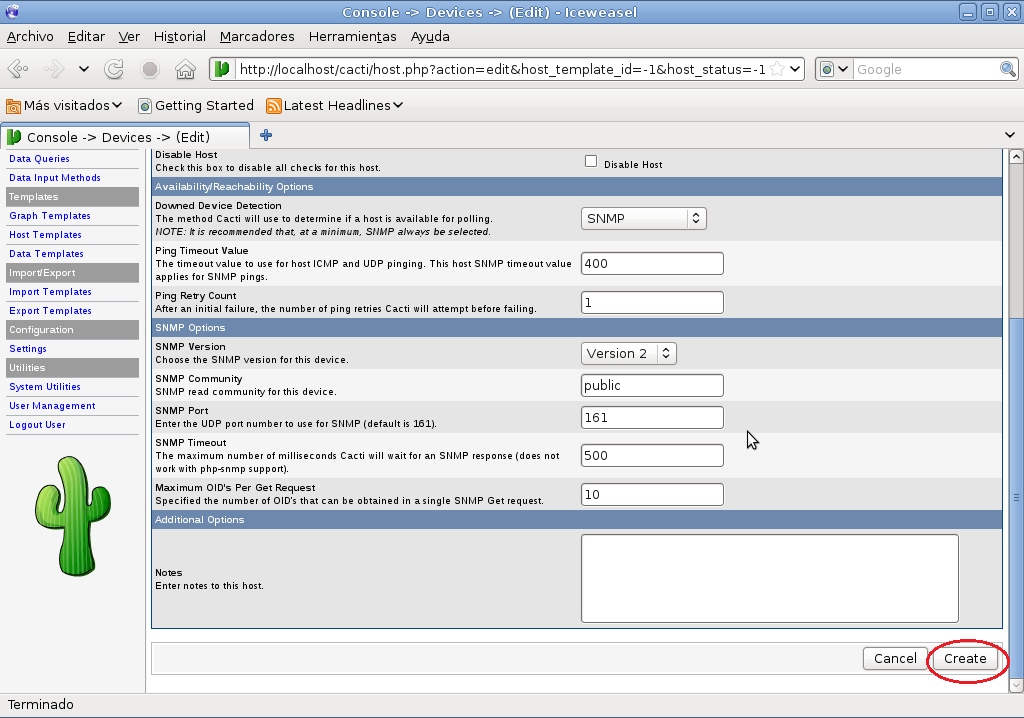Viewport: 1024px width, 718px height.
Task: Enable the Disable Host checkbox
Action: (590, 161)
